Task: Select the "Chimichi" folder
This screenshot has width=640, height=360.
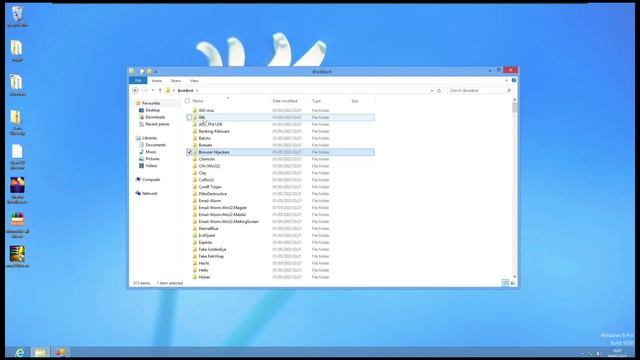Action: click(x=207, y=159)
